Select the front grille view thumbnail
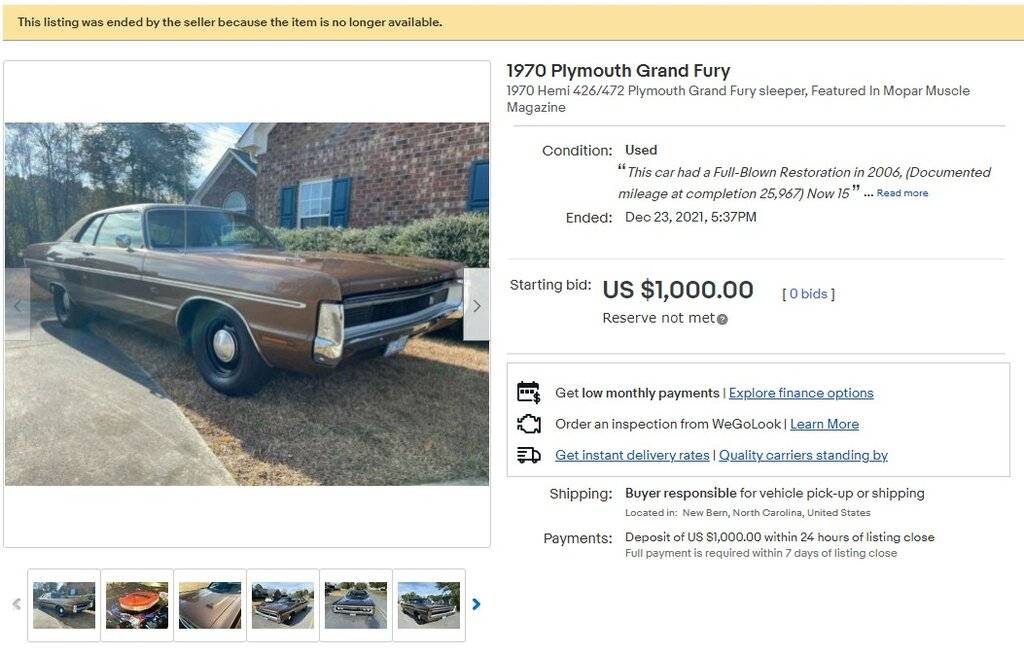Screen dimensions: 1024x654 coord(356,603)
